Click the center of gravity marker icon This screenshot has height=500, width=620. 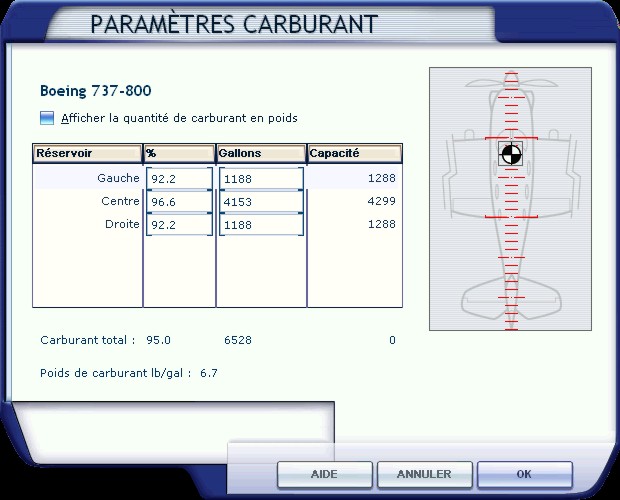coord(510,154)
